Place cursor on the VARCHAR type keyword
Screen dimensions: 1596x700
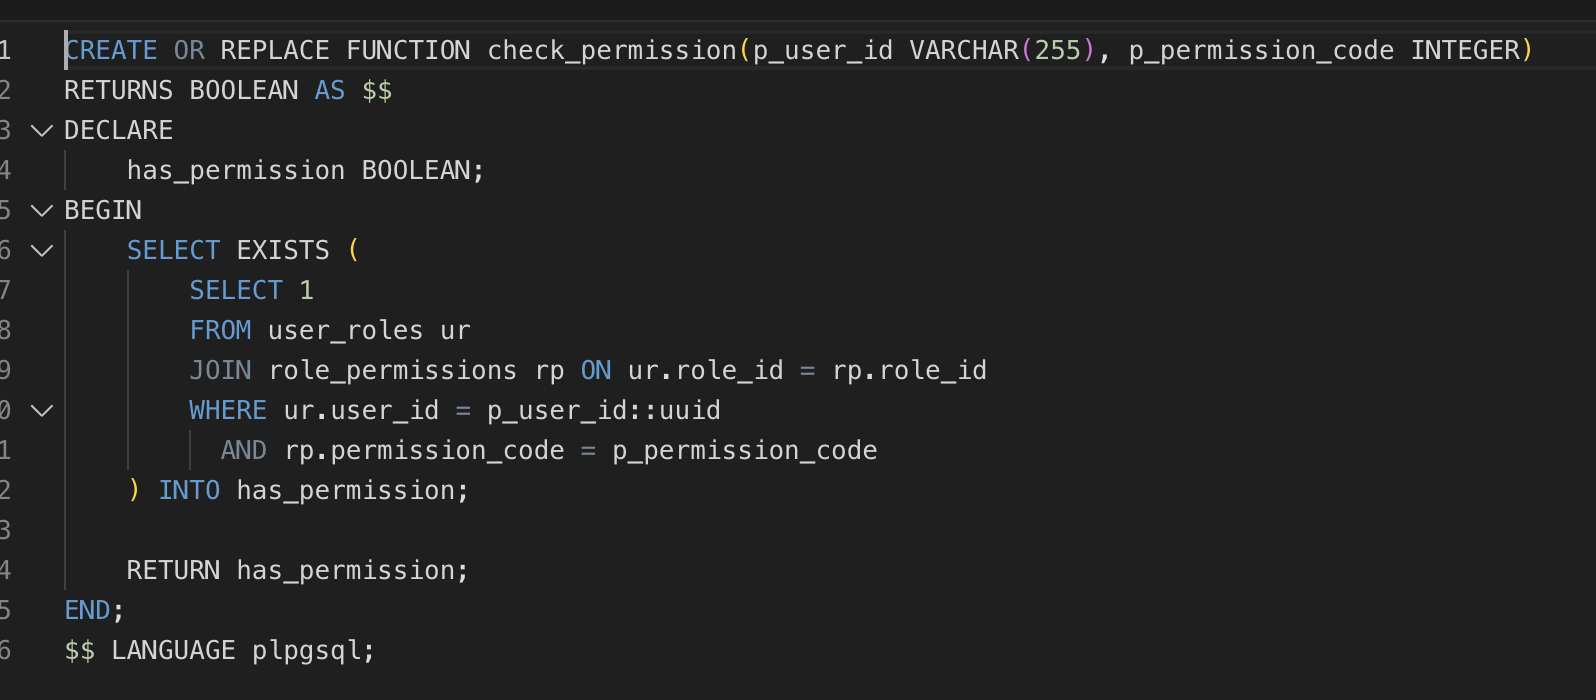click(963, 51)
